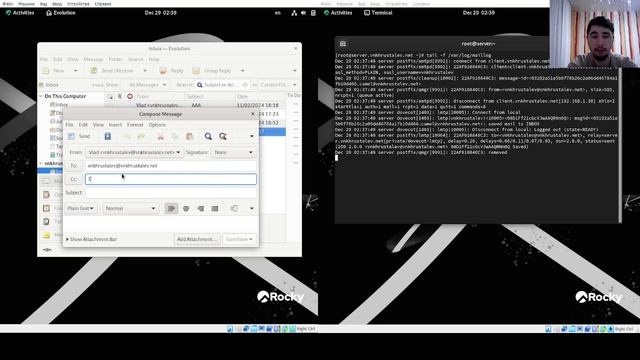Open the All Messages filter dropdown
Image resolution: width=640 pixels, height=360 pixels.
point(147,85)
